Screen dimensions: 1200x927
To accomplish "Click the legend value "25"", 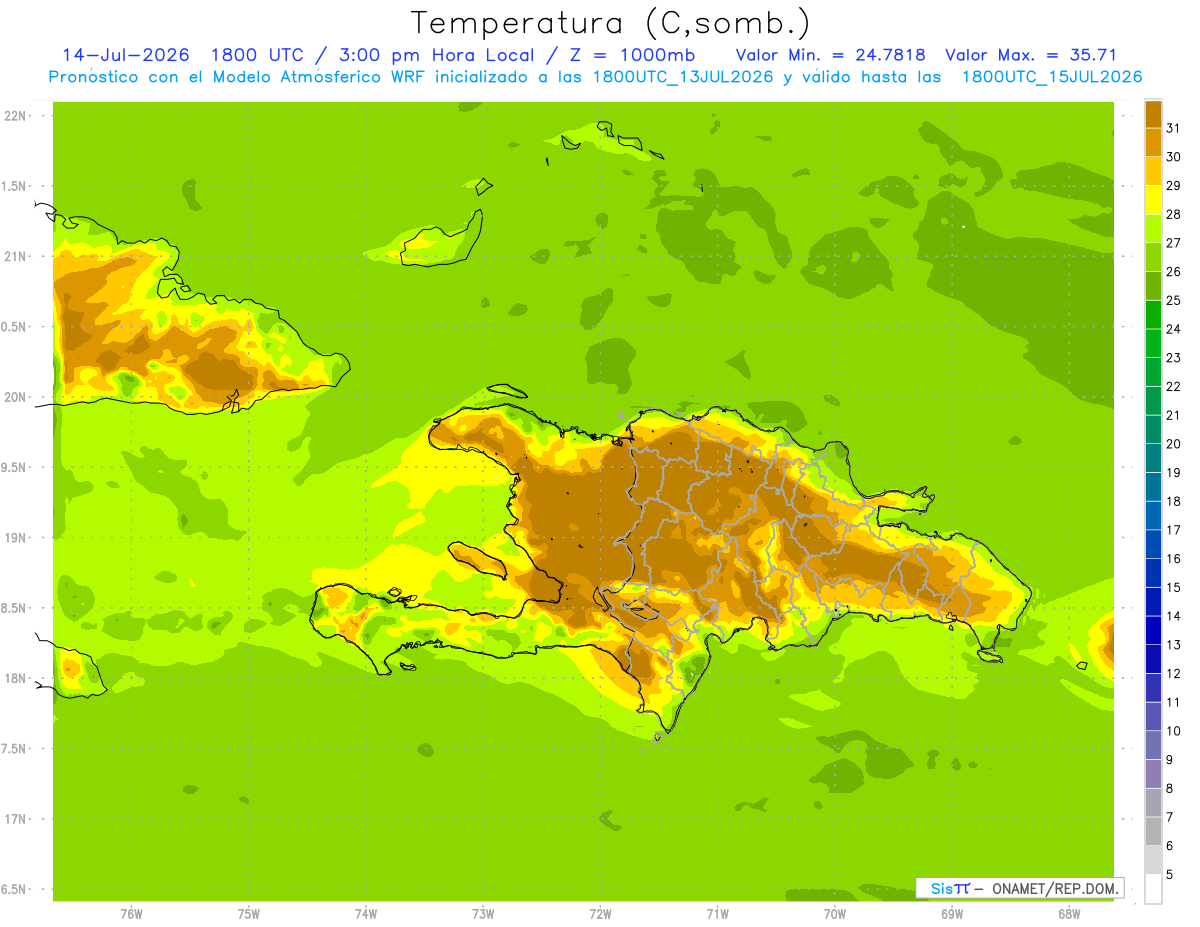I will click(x=1174, y=300).
